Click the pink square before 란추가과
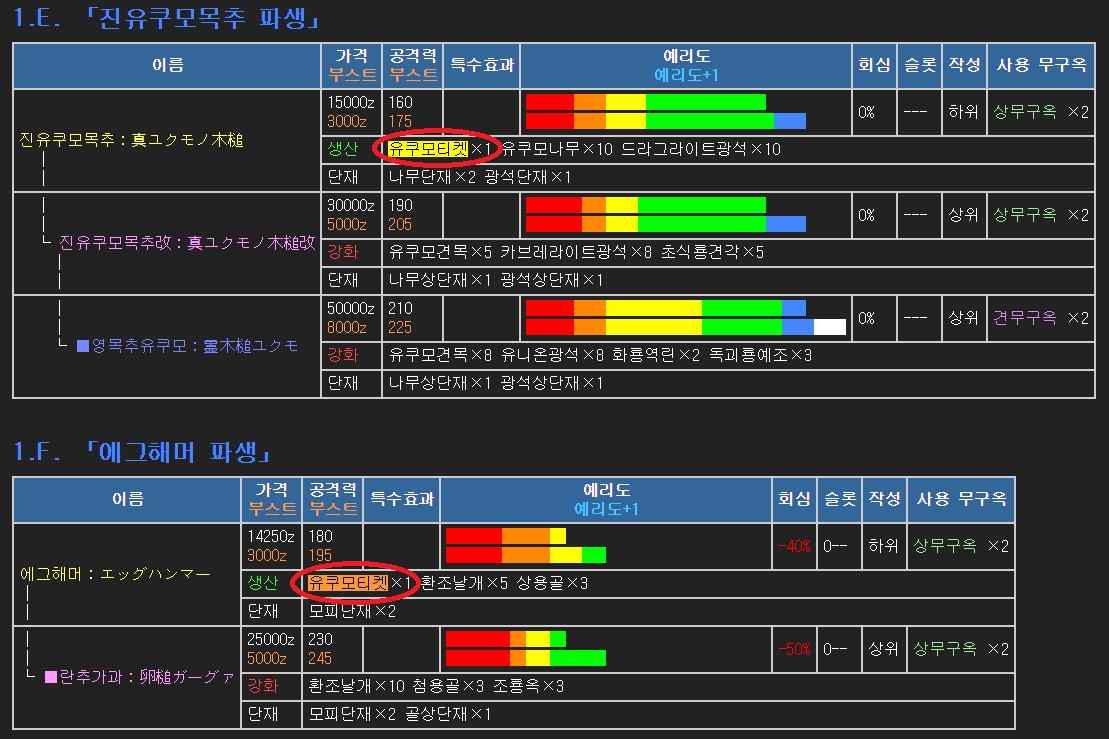 tap(51, 677)
